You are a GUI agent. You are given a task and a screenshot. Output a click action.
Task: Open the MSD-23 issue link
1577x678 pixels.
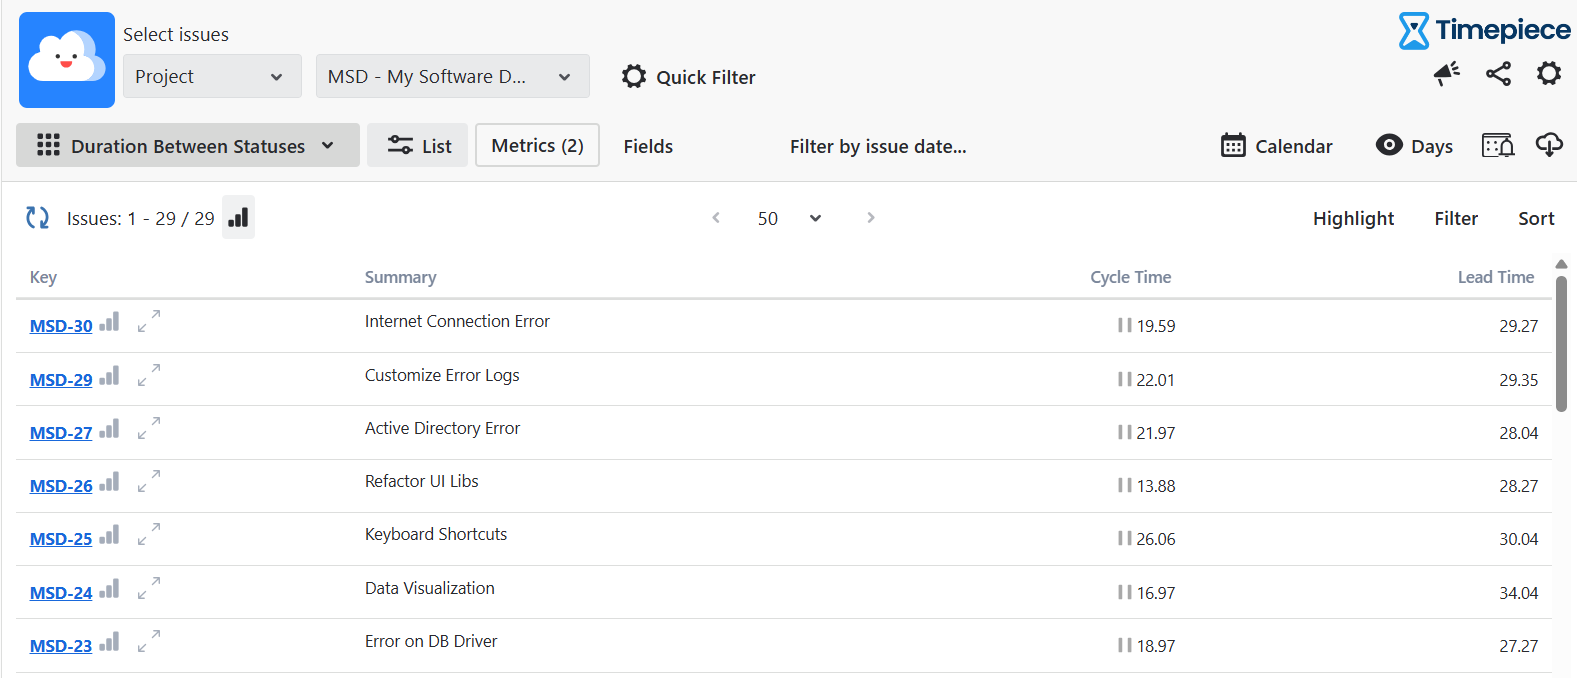point(61,646)
